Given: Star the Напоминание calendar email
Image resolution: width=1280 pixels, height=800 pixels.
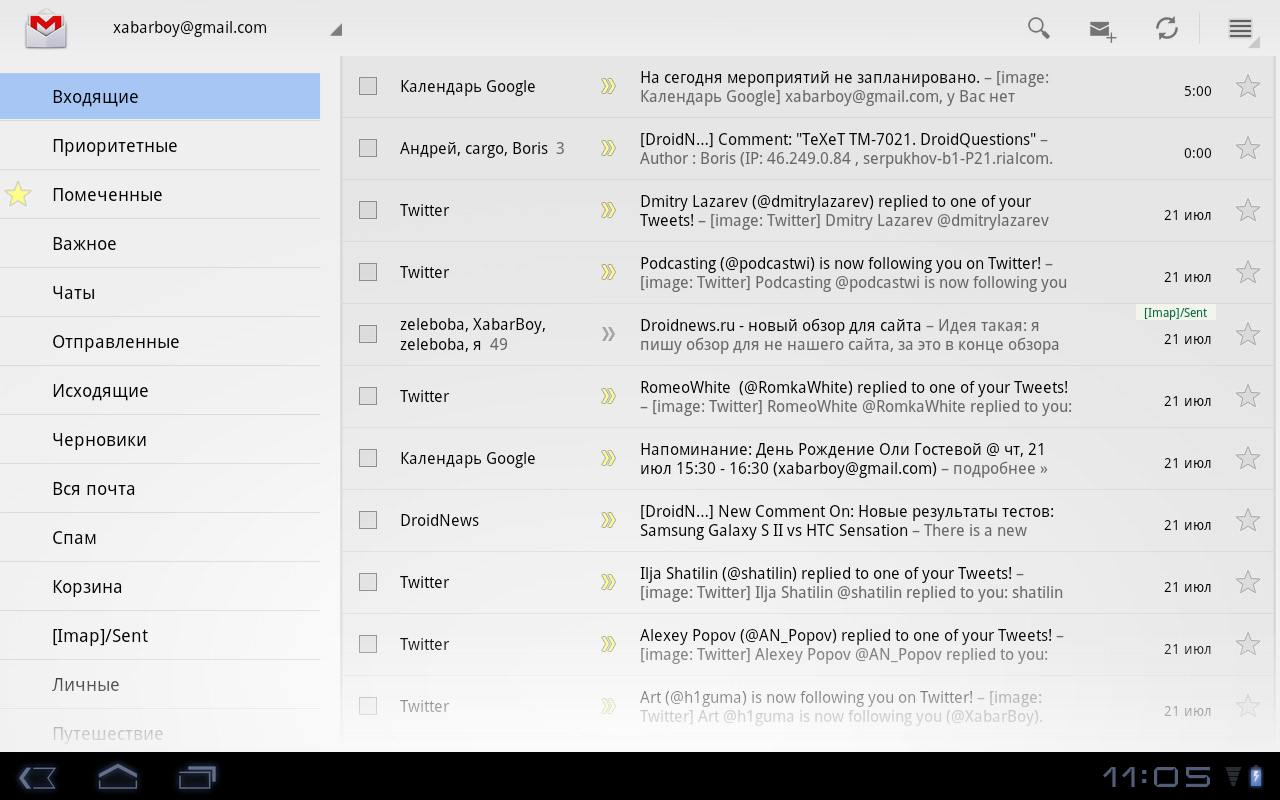Looking at the screenshot, I should click(1247, 458).
